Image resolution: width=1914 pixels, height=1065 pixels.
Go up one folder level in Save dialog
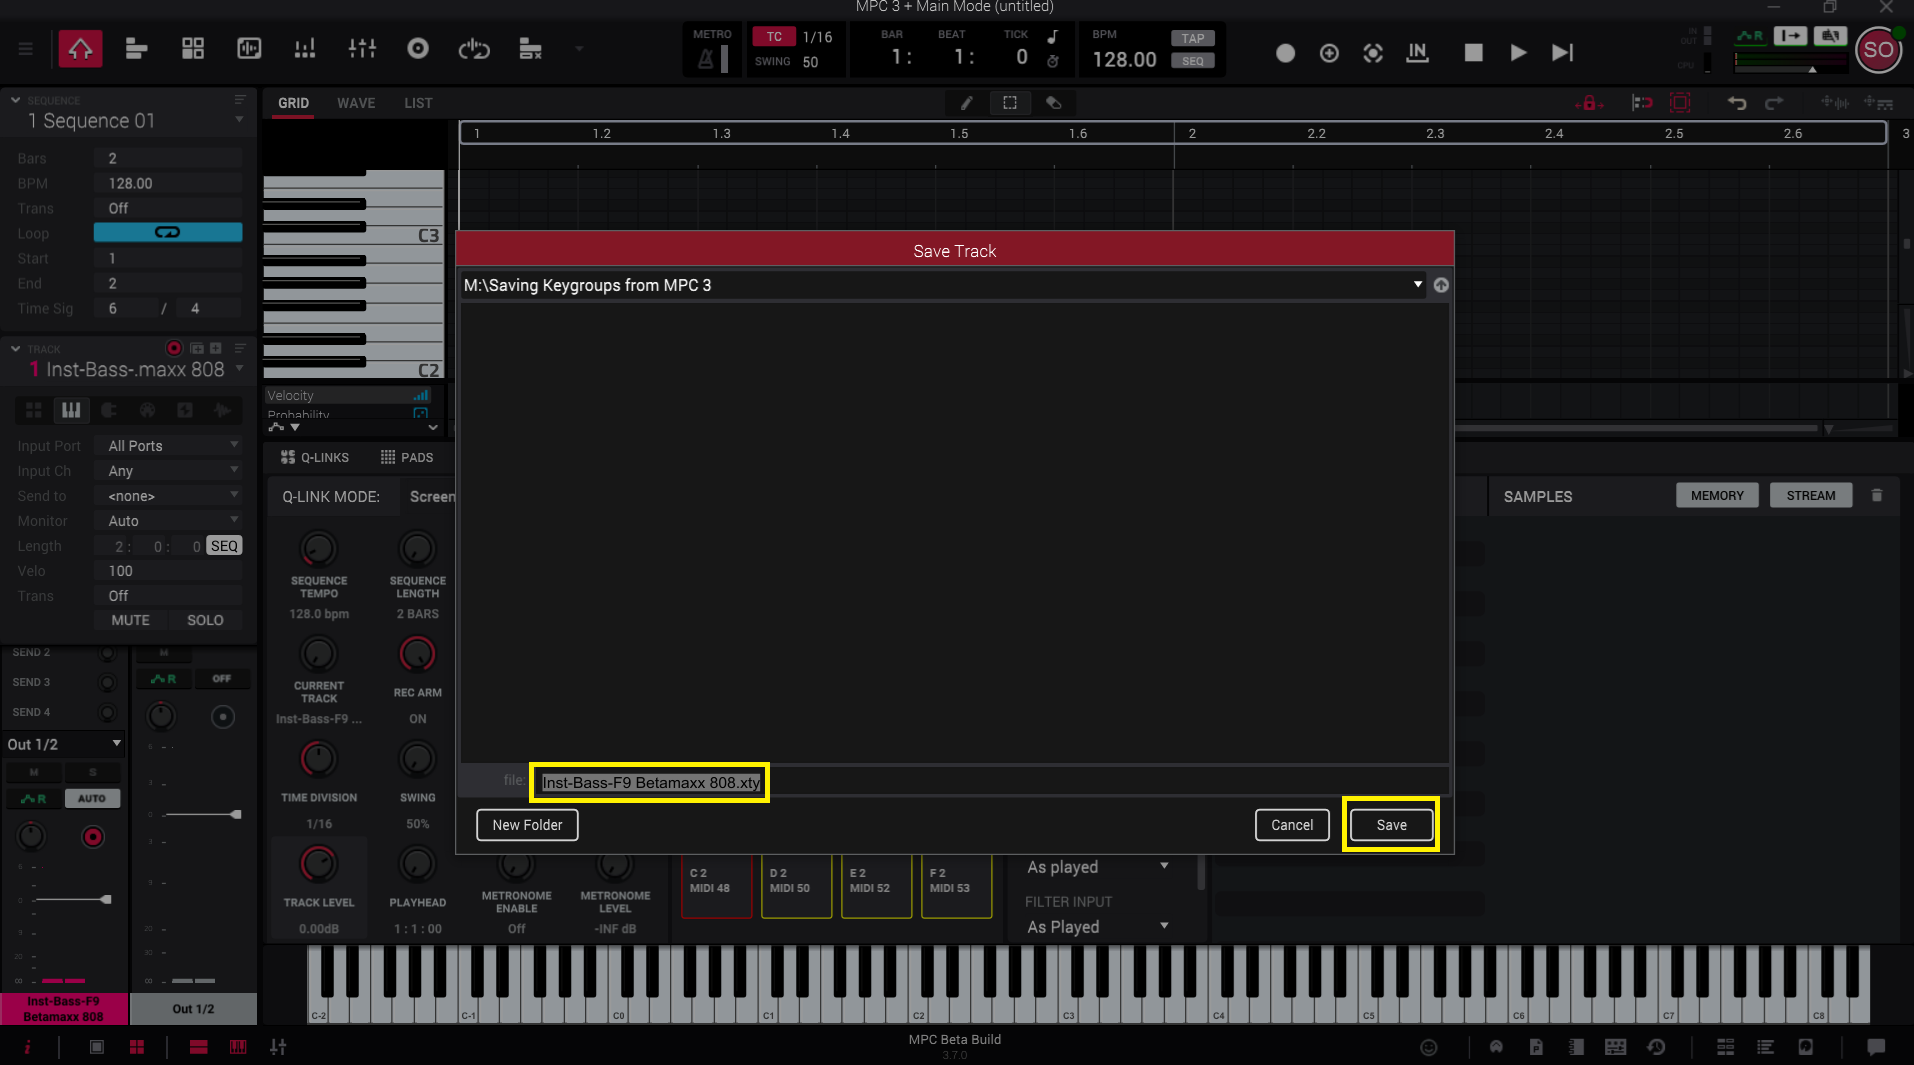[1441, 285]
